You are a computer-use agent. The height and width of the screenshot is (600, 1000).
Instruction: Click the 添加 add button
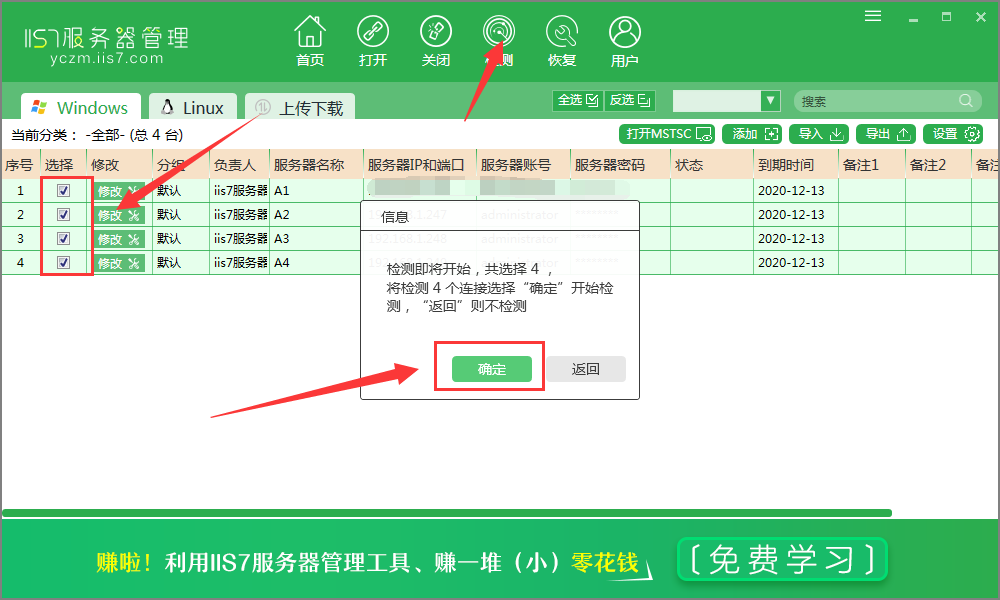(754, 134)
